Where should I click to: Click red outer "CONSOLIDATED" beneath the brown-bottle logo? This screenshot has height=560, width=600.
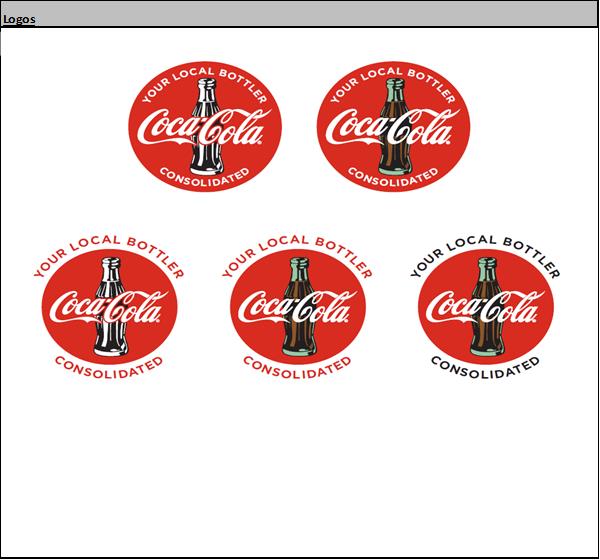pos(297,365)
